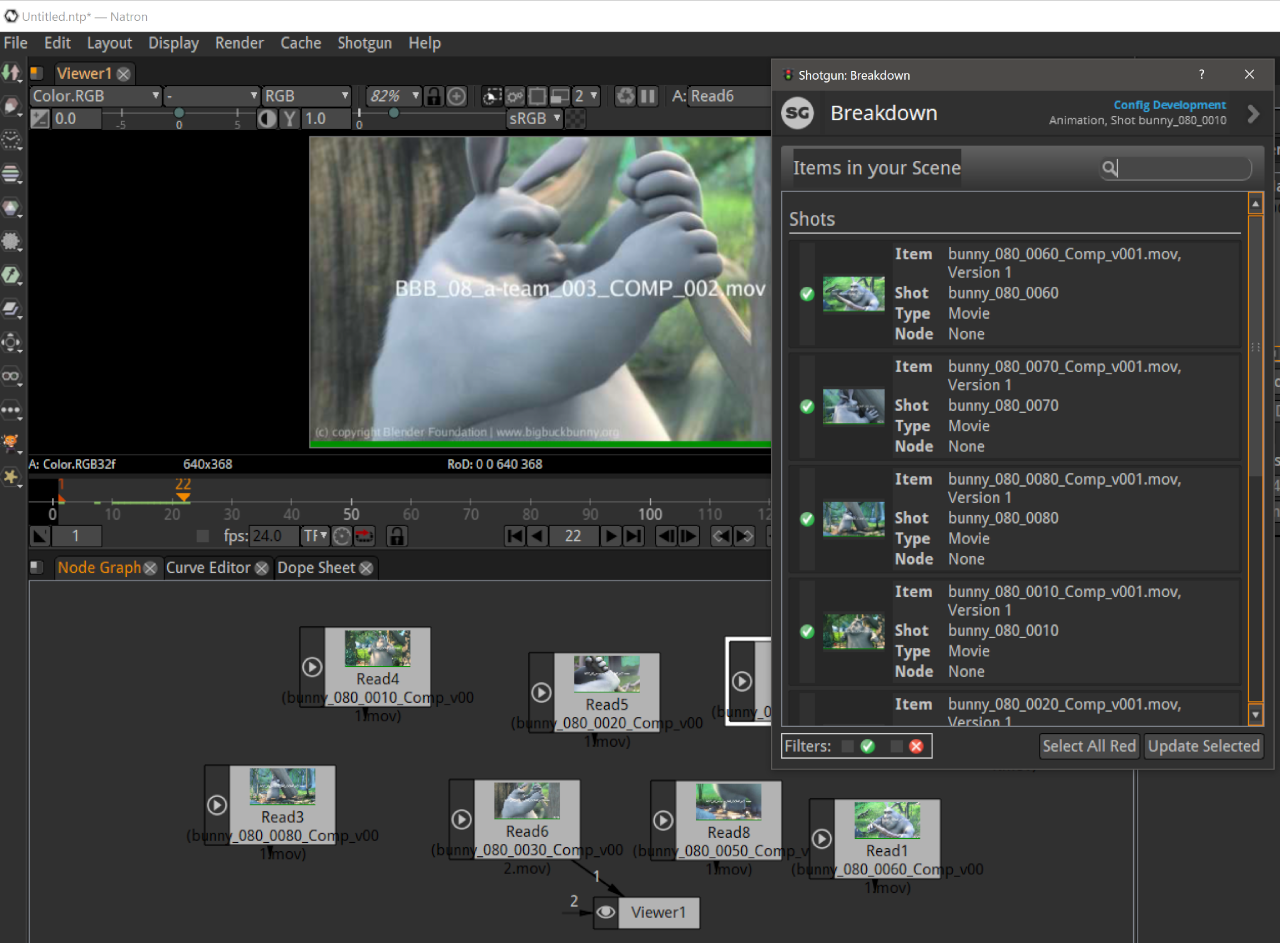Play the Read4 node preview arrow
This screenshot has width=1280, height=943.
pyautogui.click(x=311, y=666)
